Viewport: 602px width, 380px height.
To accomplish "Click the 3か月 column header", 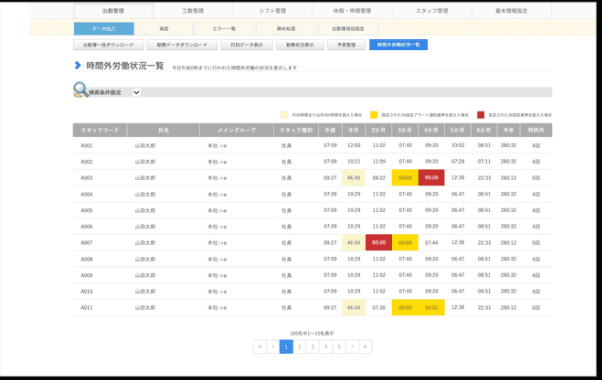I will click(405, 130).
